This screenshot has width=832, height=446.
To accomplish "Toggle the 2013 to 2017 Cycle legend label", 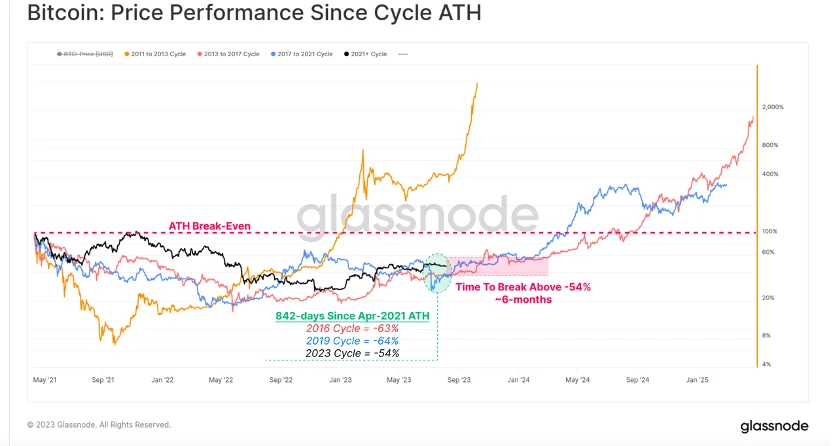I will click(x=235, y=52).
